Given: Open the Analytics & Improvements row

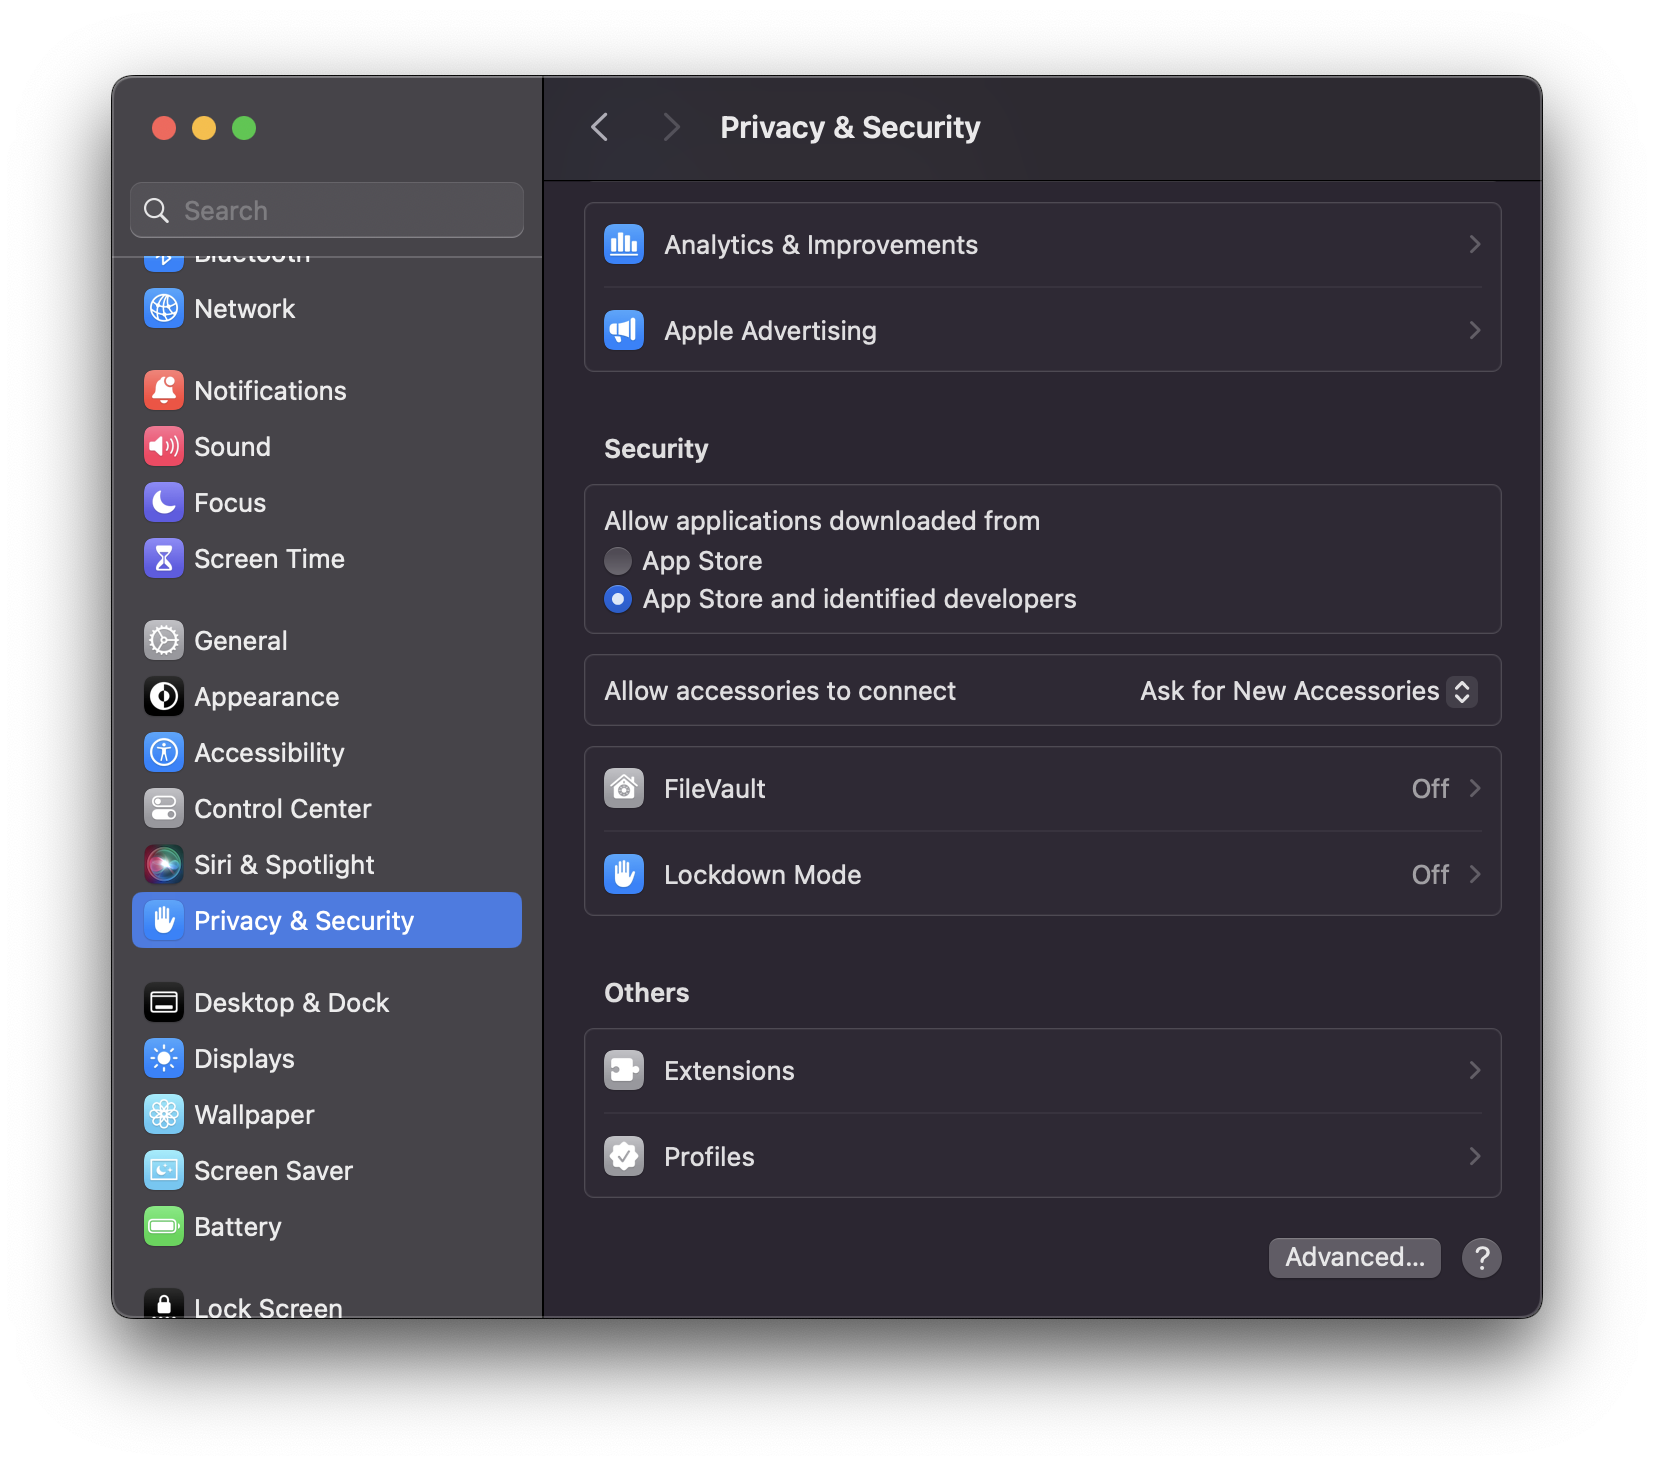Looking at the screenshot, I should (1042, 245).
